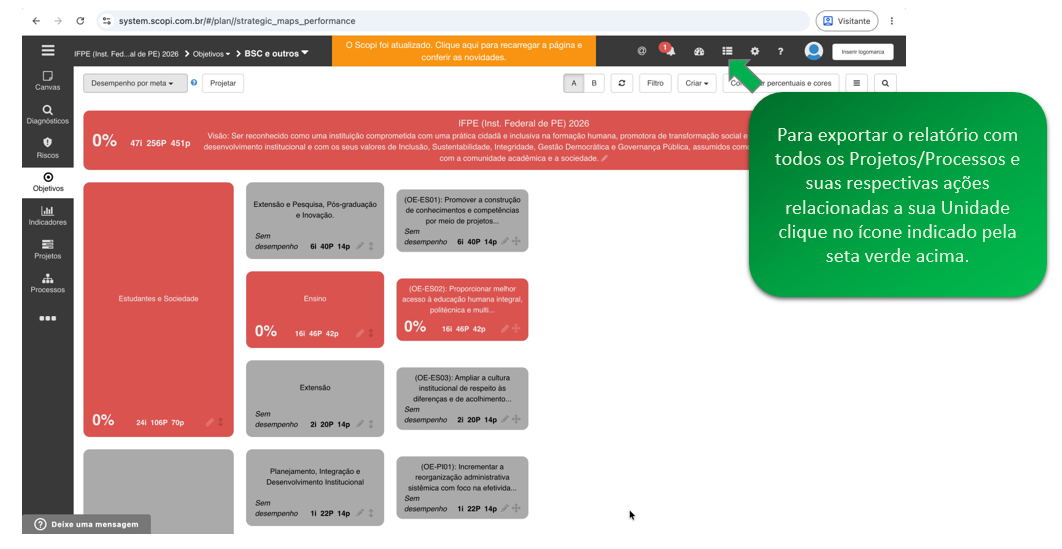The height and width of the screenshot is (549, 1062).
Task: Click the refresh toggle button next to B
Action: [x=622, y=83]
